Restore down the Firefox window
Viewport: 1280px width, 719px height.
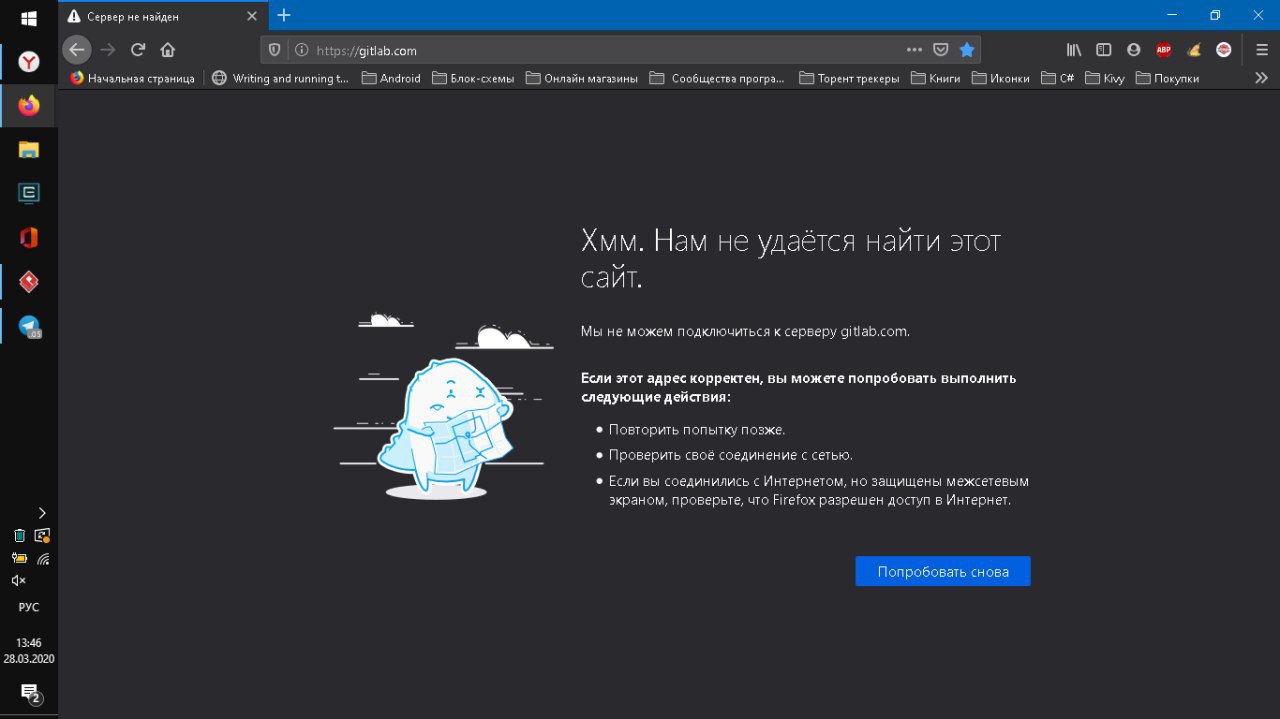click(x=1215, y=15)
